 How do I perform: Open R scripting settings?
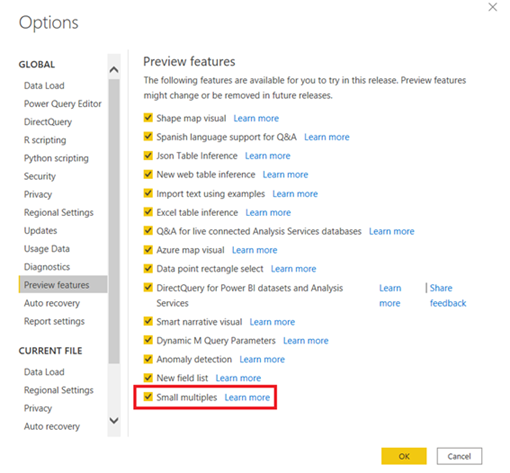pos(45,140)
